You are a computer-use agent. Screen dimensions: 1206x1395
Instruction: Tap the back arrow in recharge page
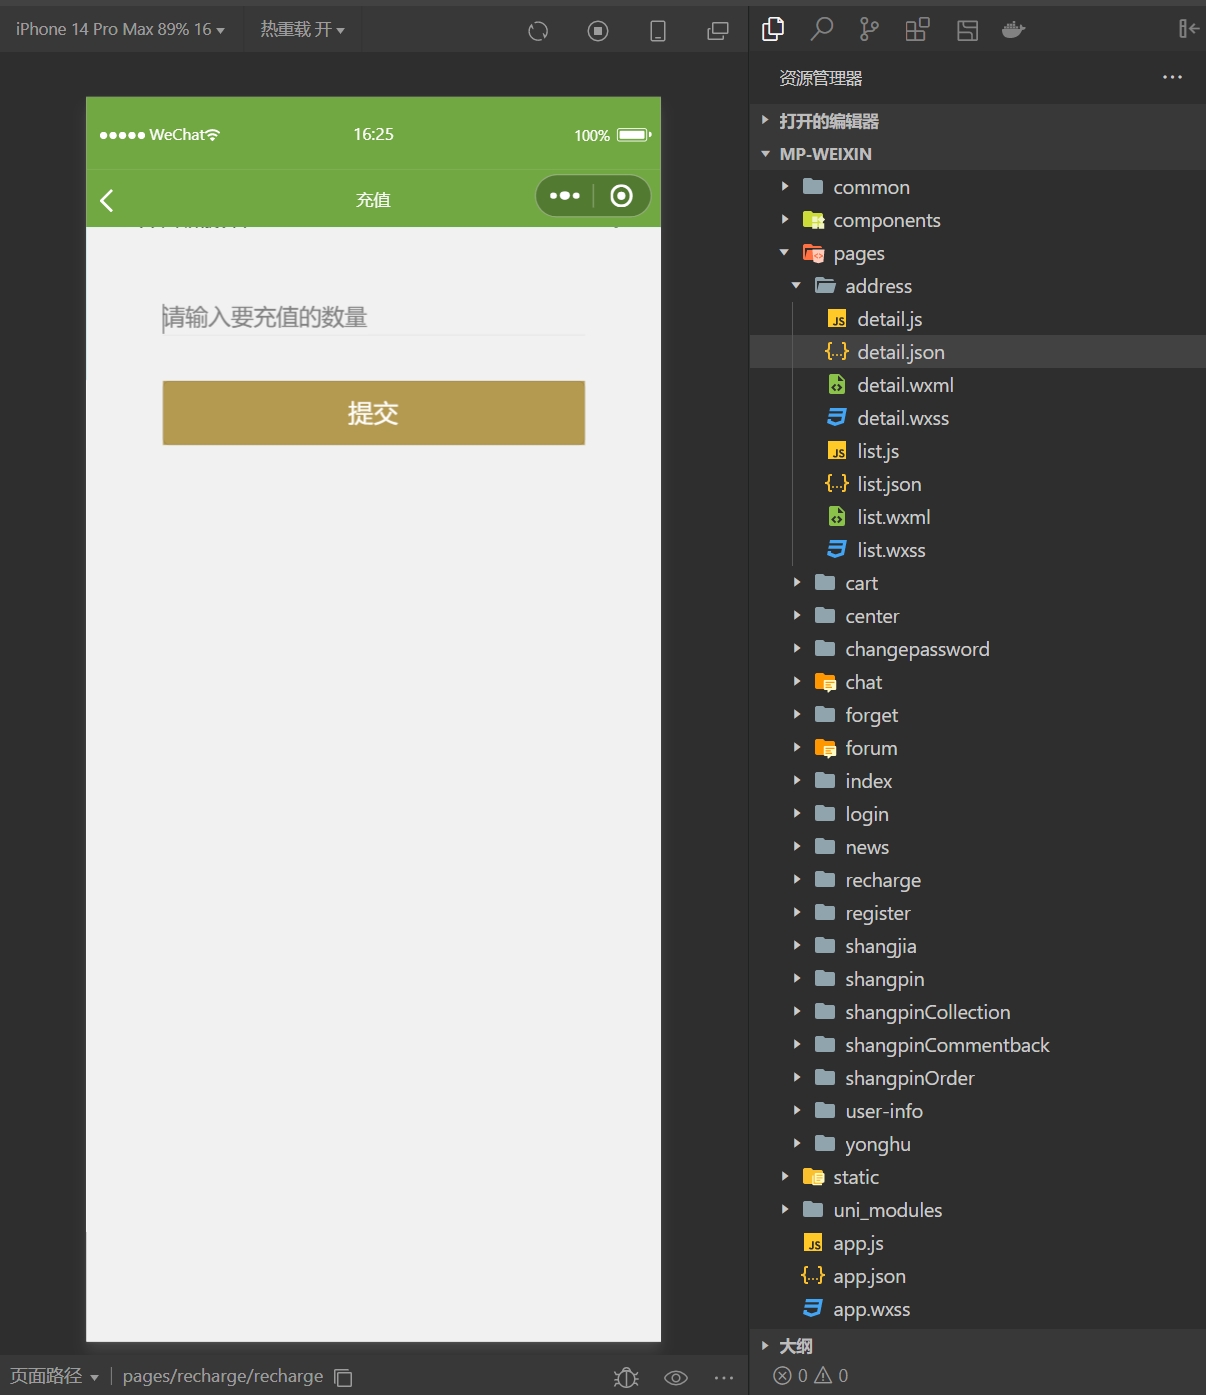107,200
